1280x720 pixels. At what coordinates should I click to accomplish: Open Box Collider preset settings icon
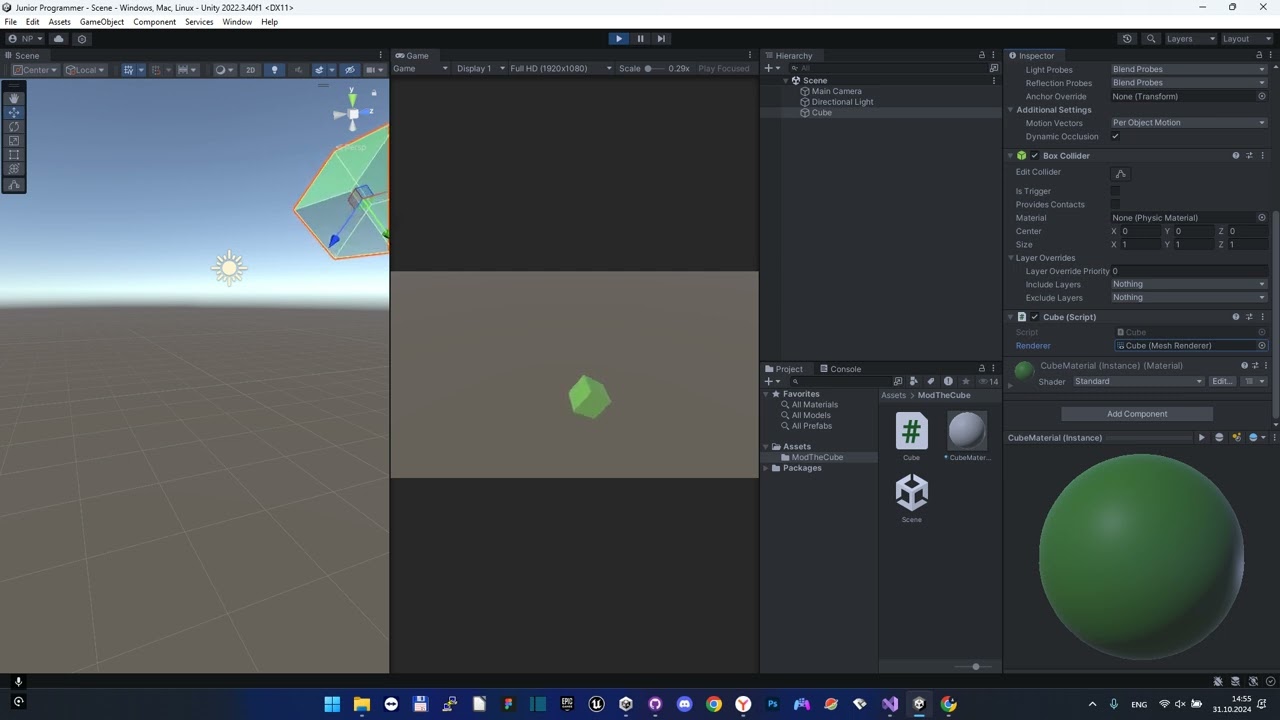[1249, 156]
